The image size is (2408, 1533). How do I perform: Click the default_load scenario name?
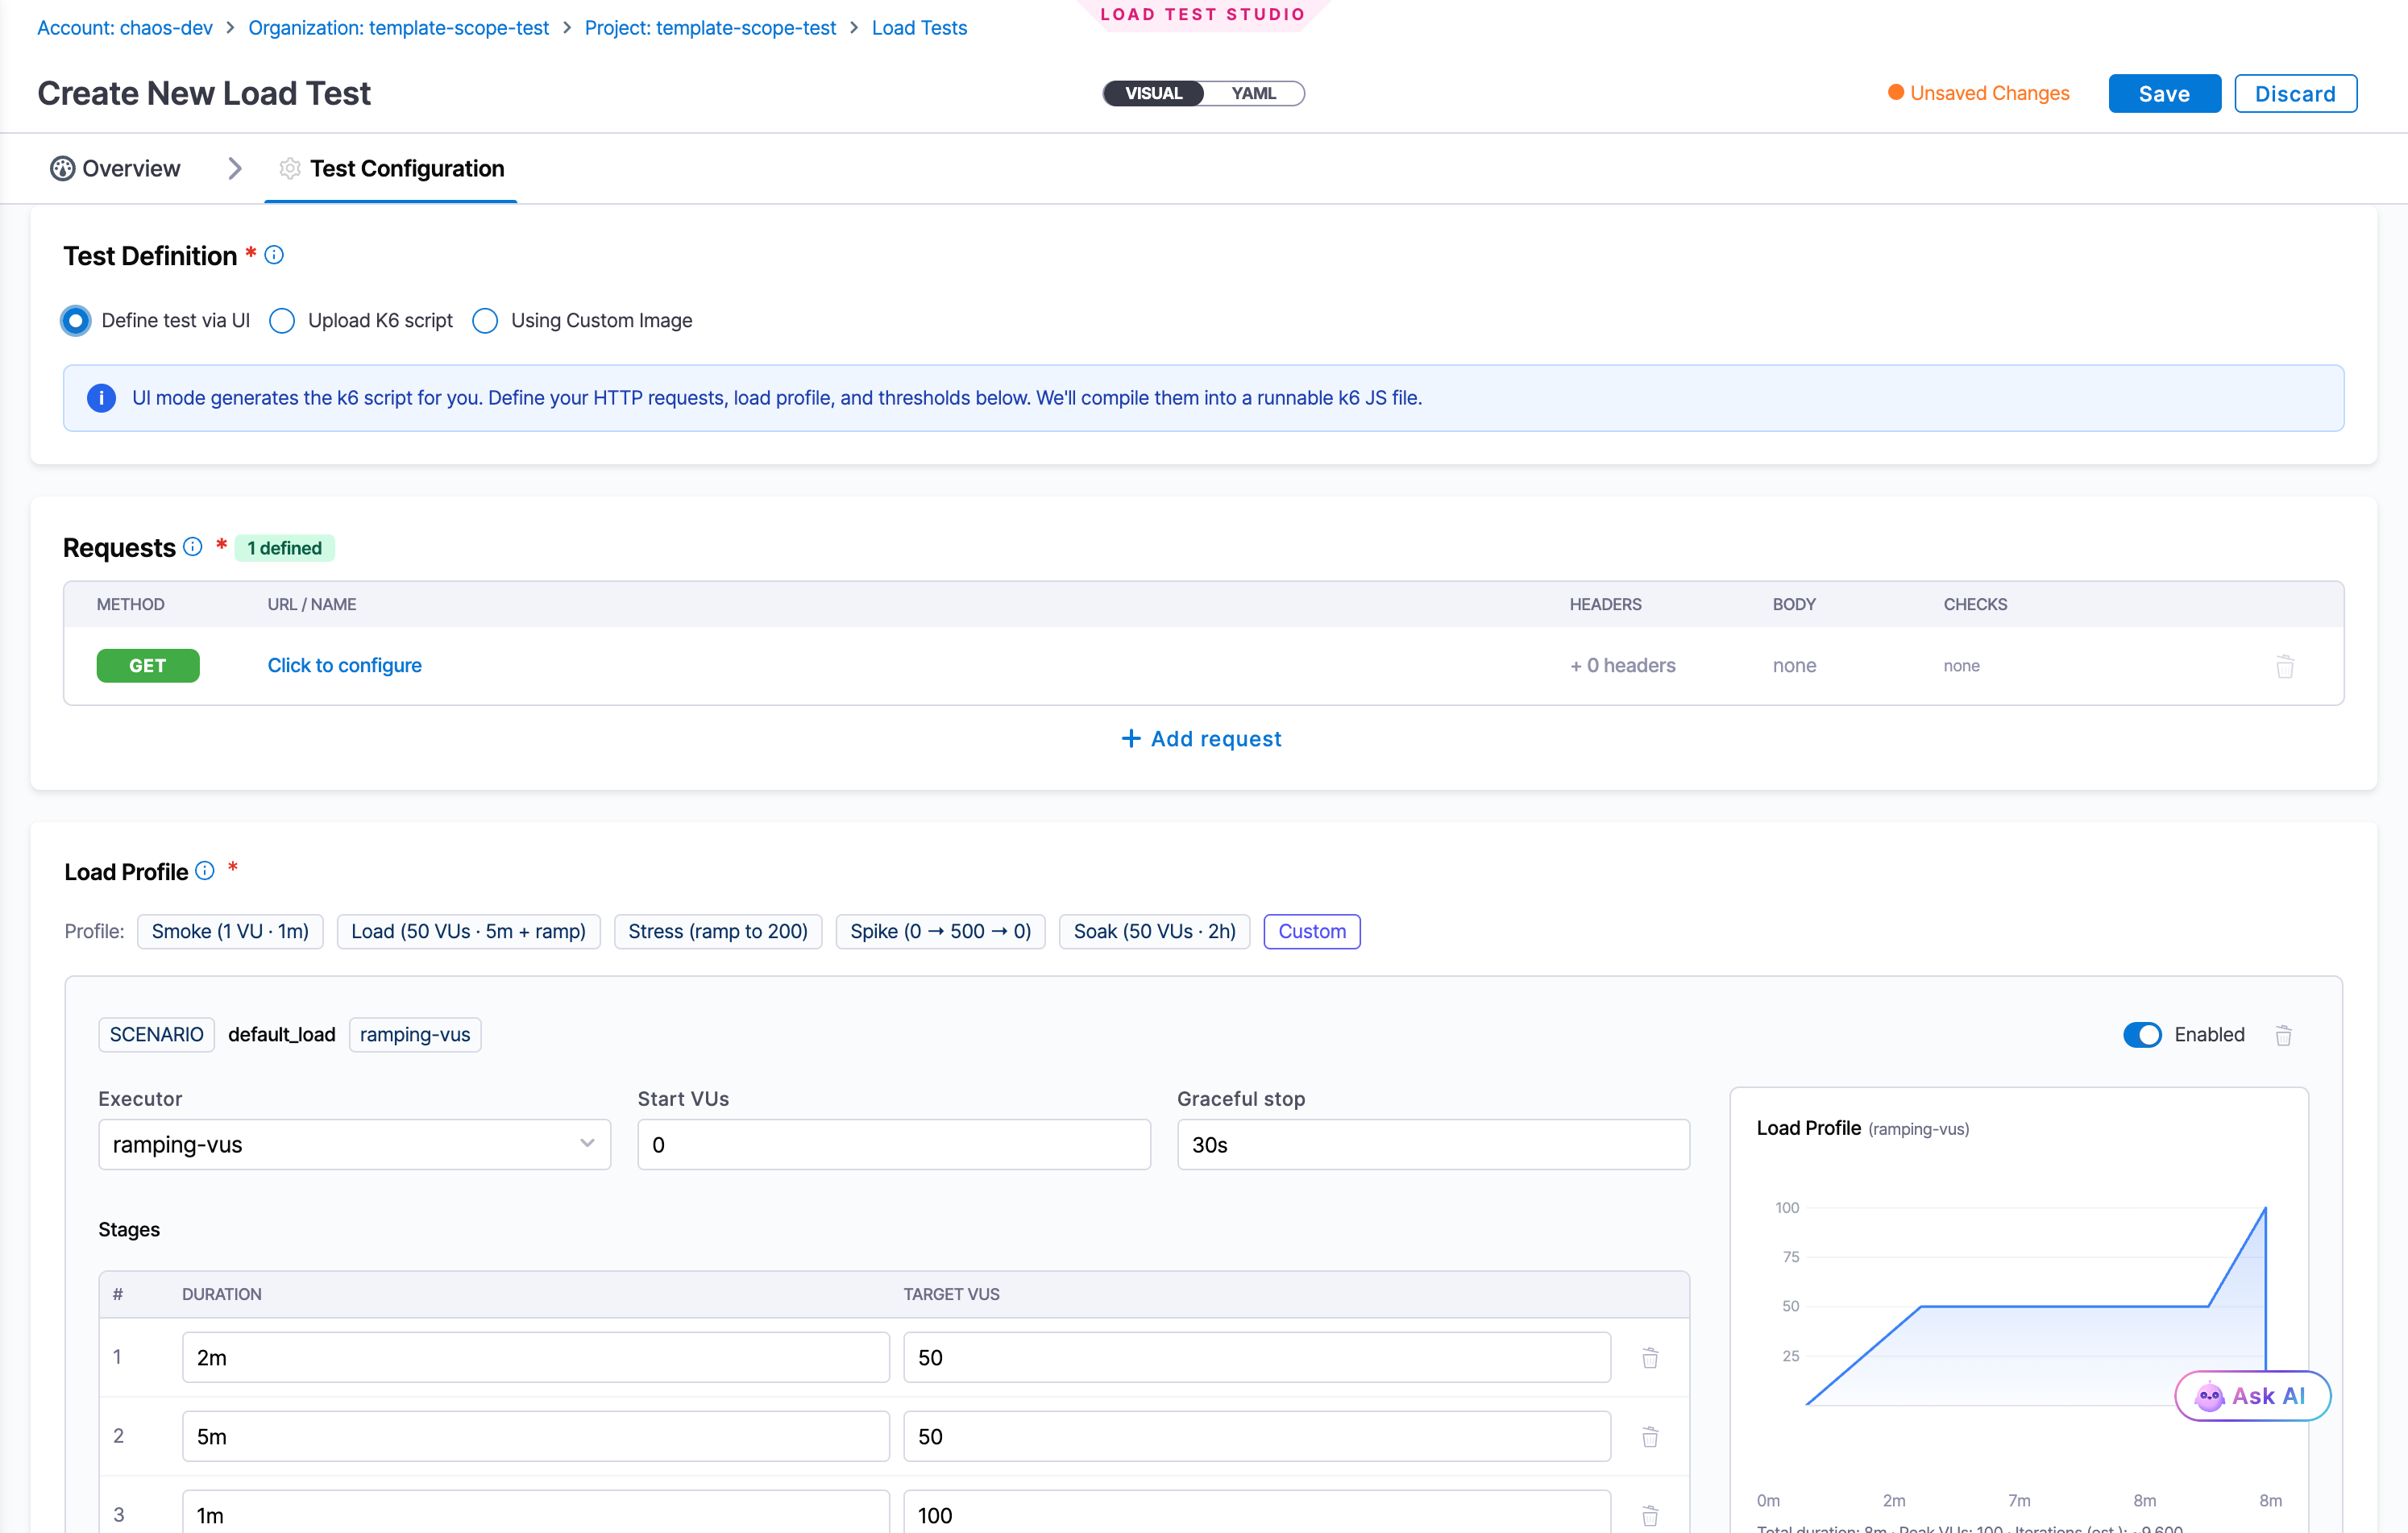pos(282,1035)
